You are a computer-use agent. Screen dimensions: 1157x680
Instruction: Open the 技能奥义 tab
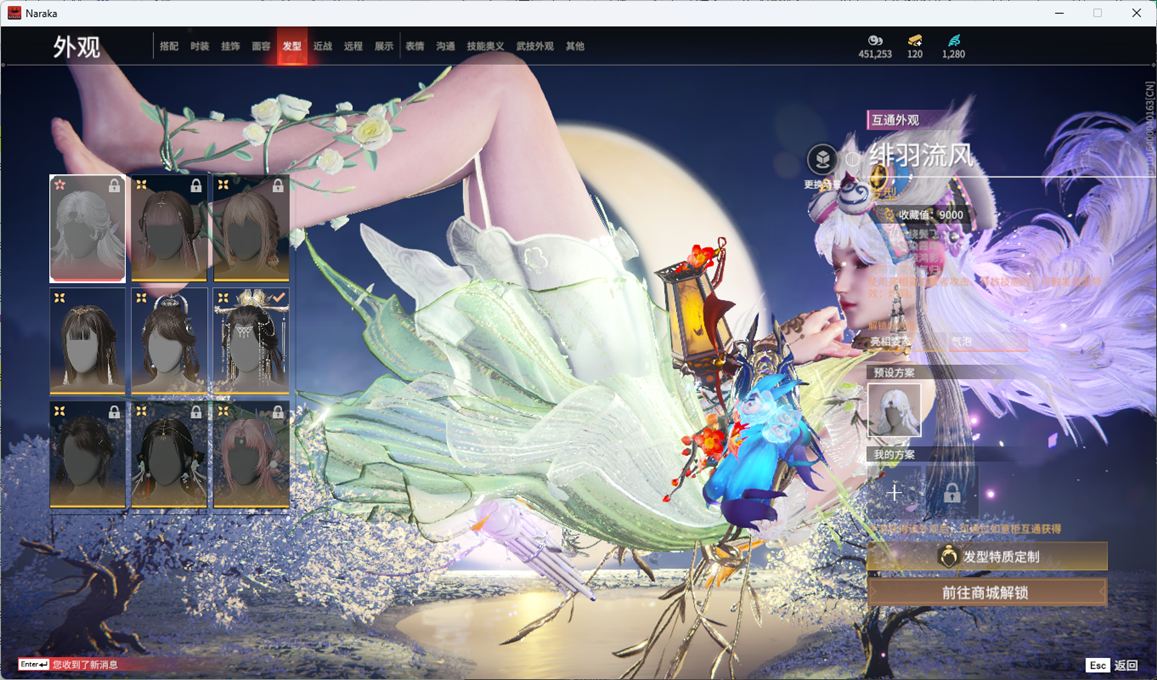coord(485,46)
